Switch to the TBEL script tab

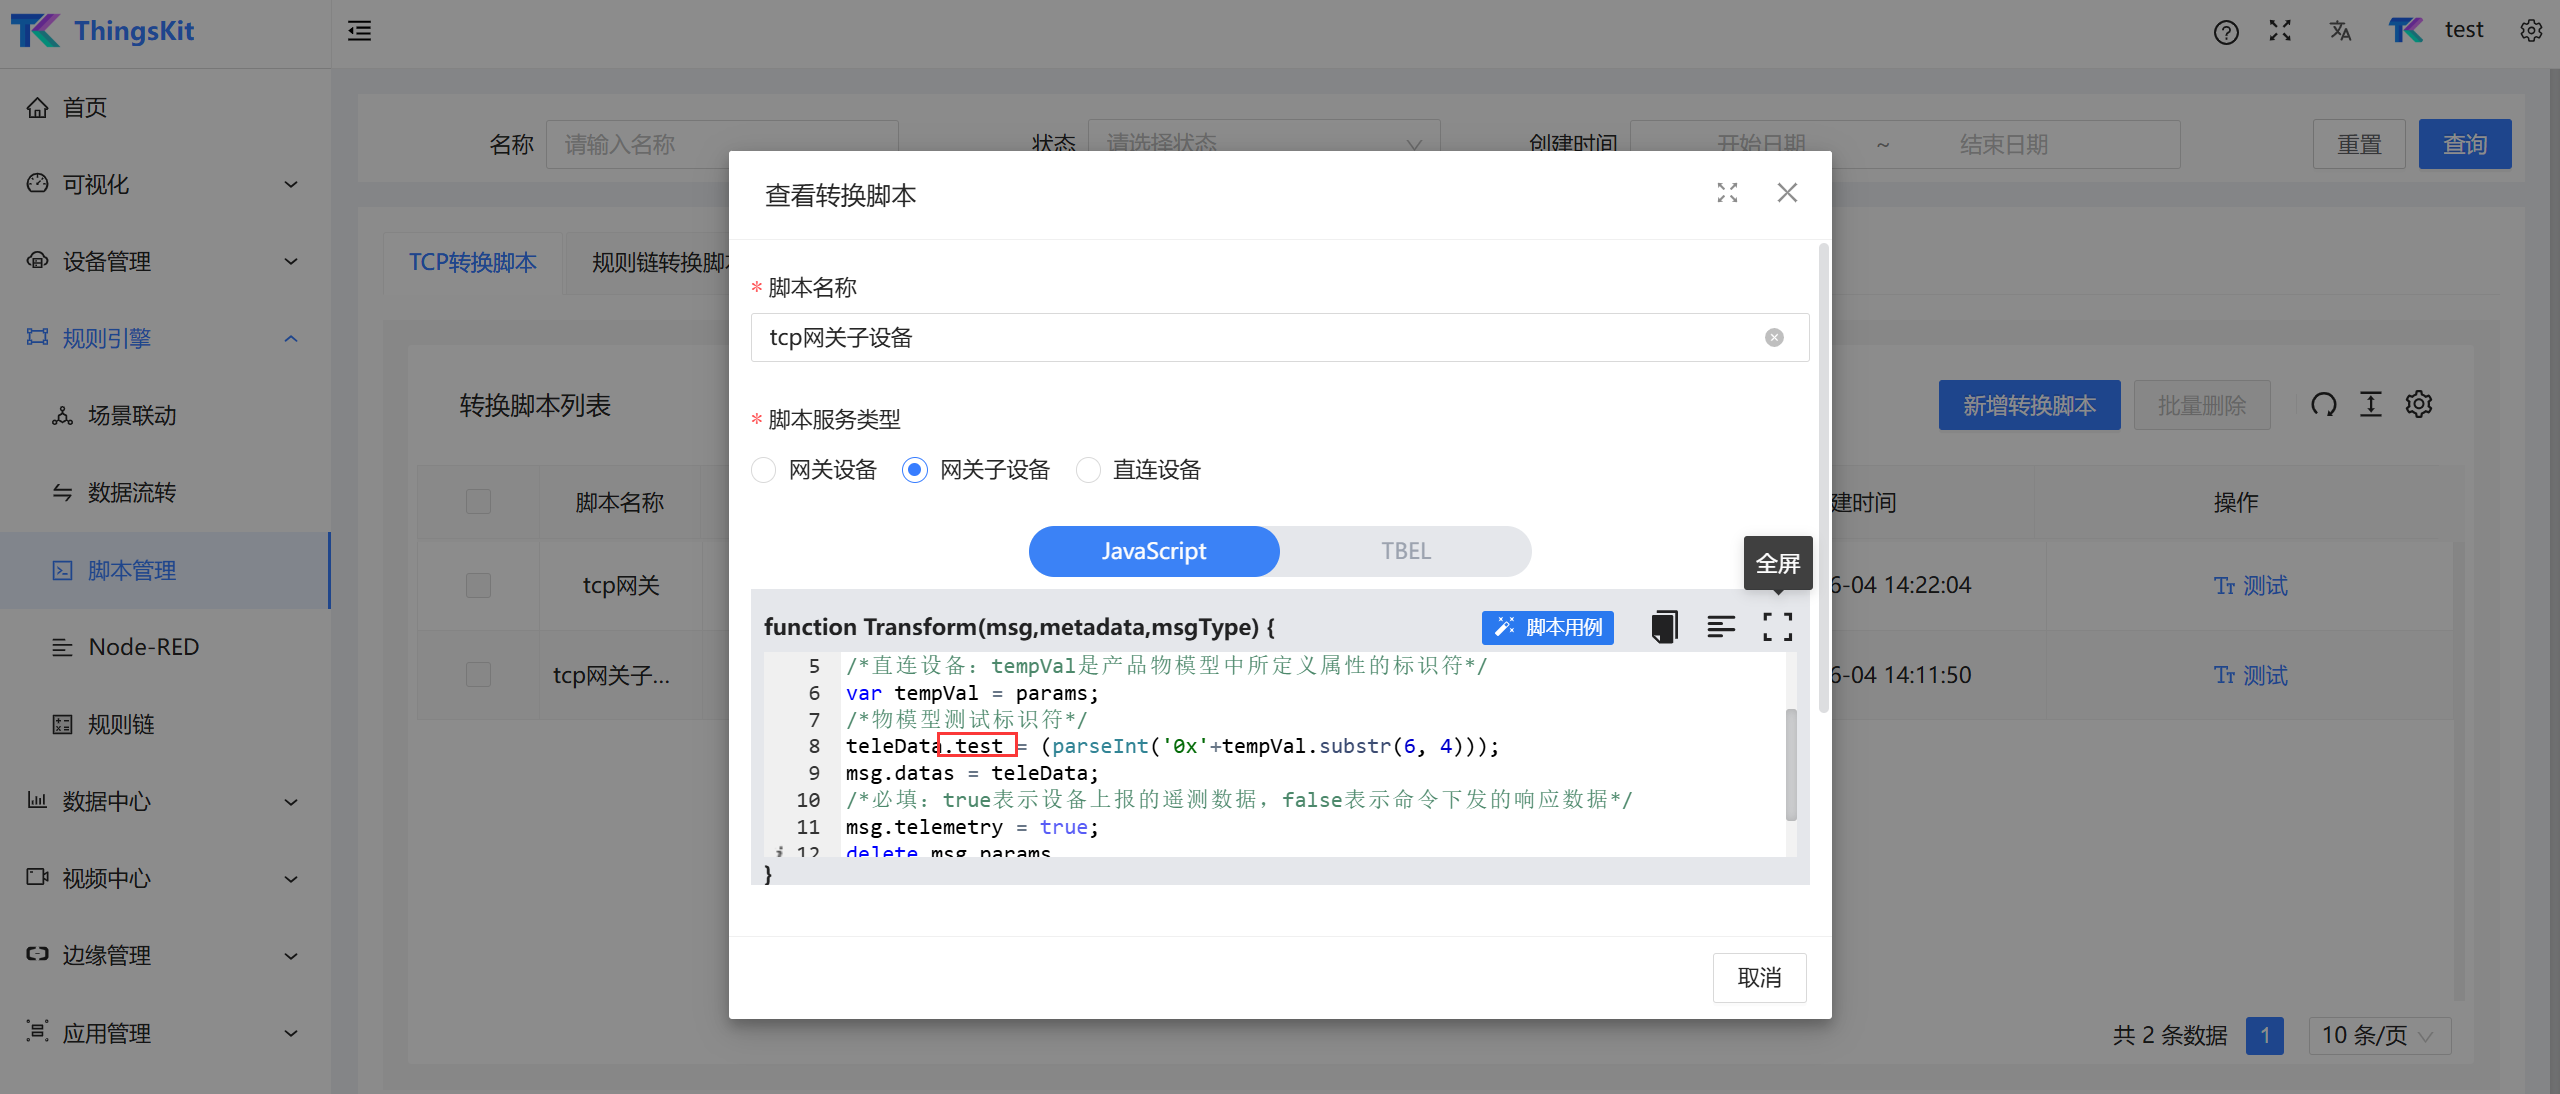coord(1405,551)
